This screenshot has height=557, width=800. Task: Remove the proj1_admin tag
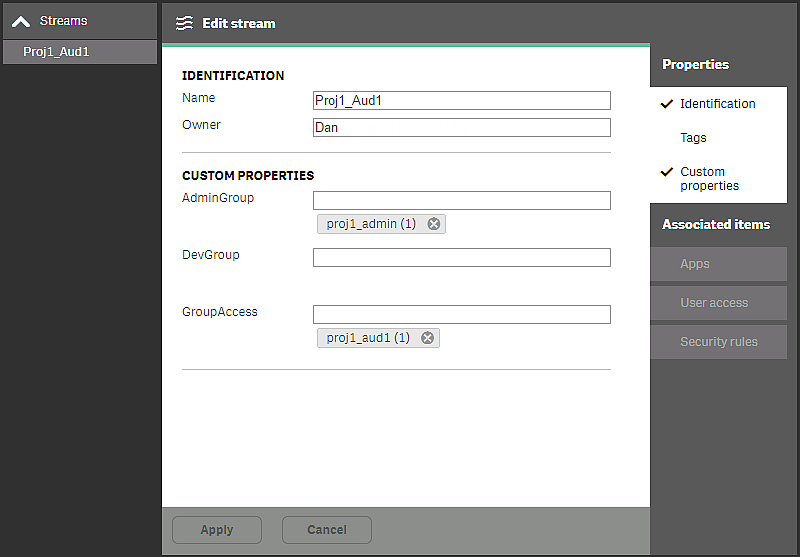click(434, 224)
